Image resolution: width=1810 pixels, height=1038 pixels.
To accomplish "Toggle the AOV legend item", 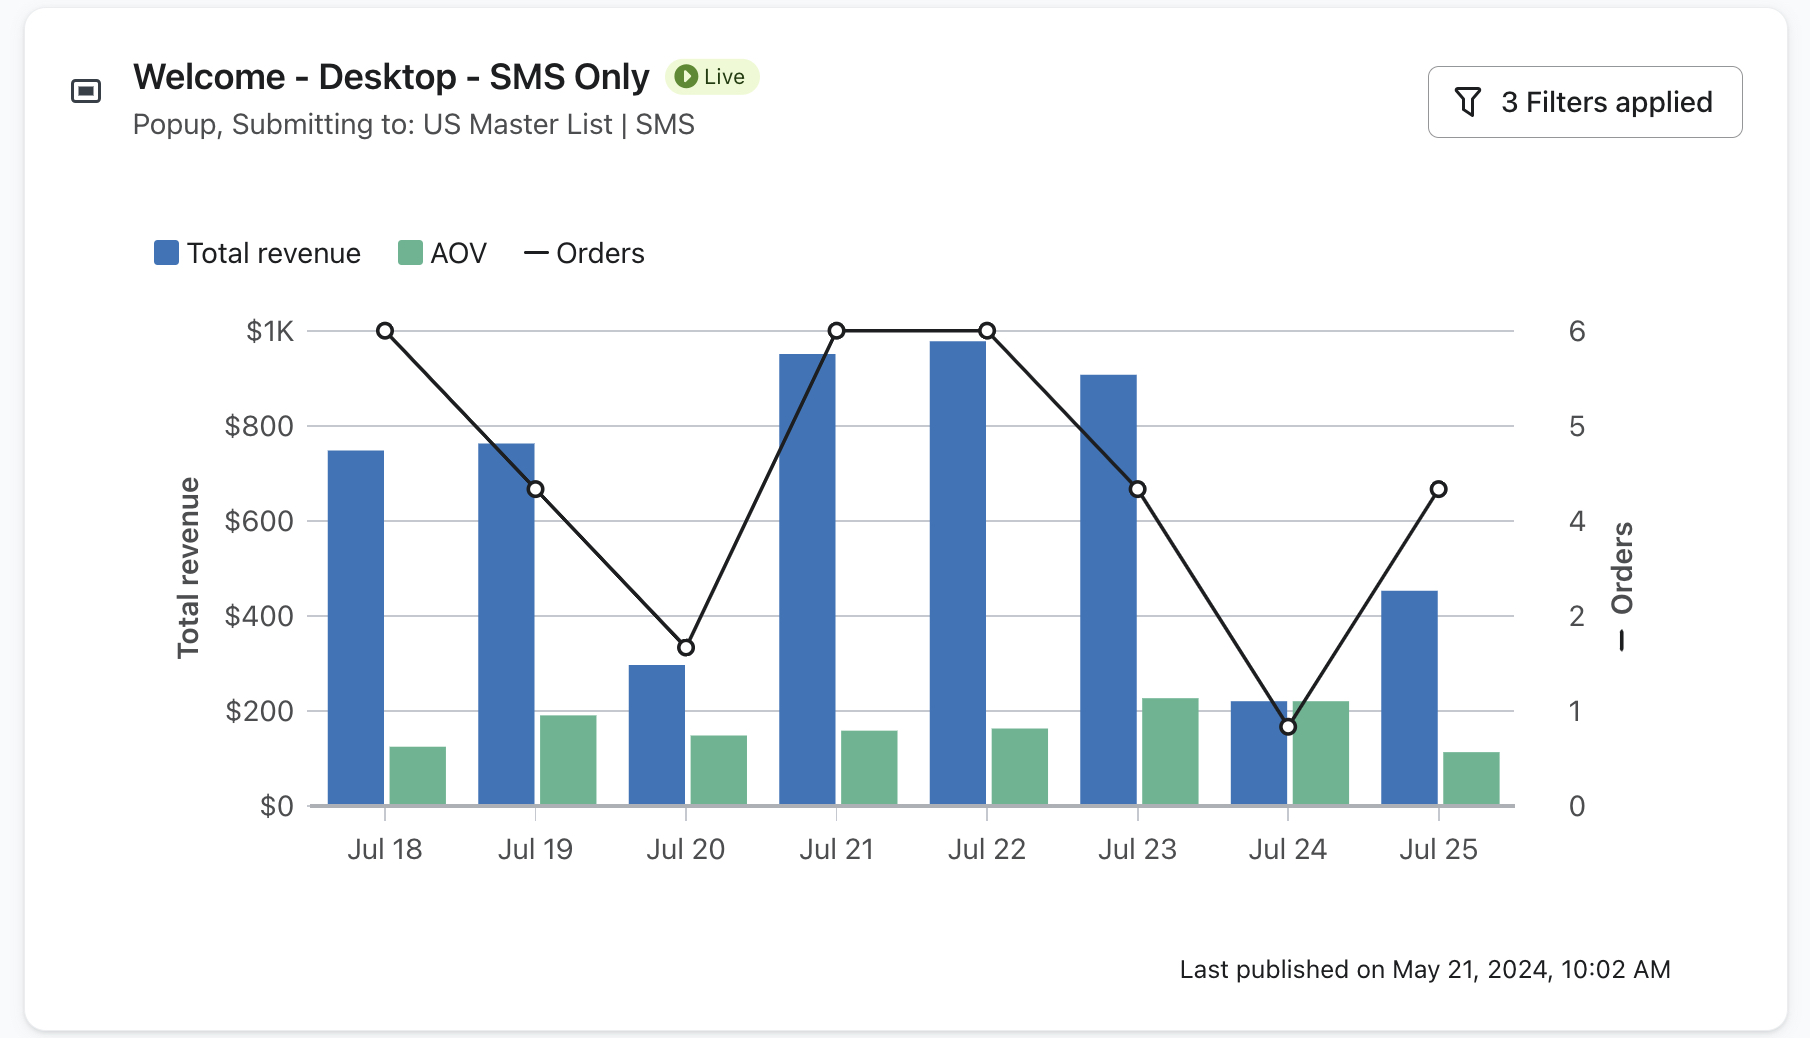I will pos(442,253).
